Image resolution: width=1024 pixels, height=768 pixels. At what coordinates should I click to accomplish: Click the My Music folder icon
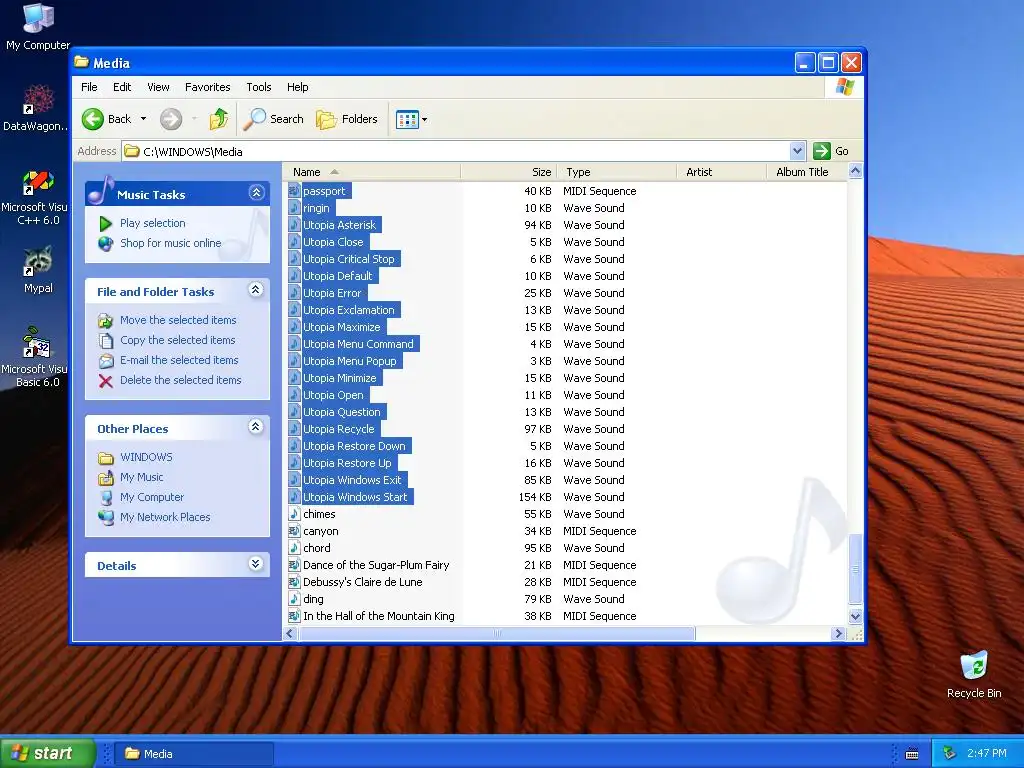click(105, 477)
